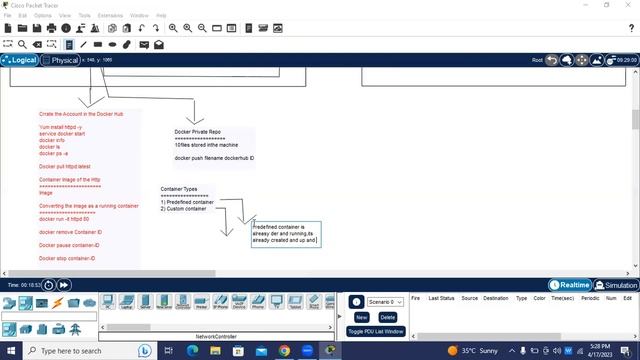Image resolution: width=640 pixels, height=360 pixels.
Task: Activate the Place Note tool
Action: pos(69,44)
